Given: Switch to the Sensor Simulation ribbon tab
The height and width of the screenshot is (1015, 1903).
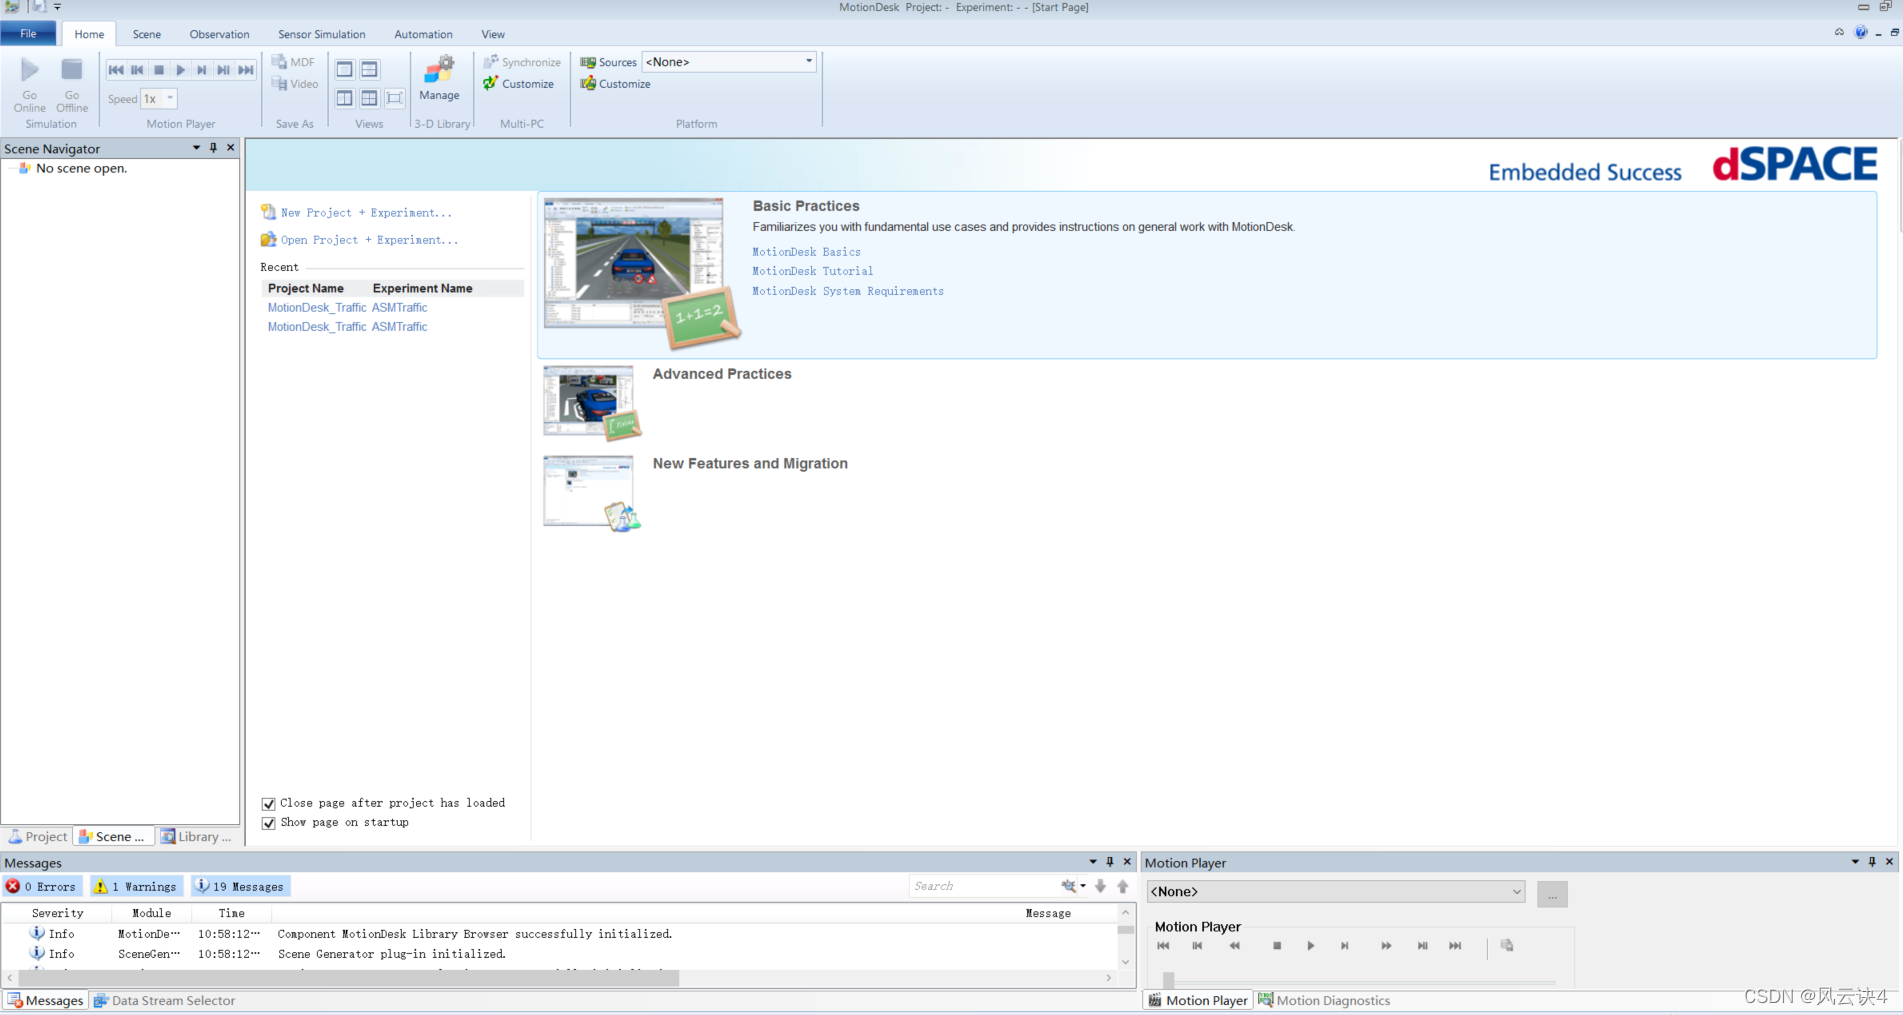Looking at the screenshot, I should point(322,34).
